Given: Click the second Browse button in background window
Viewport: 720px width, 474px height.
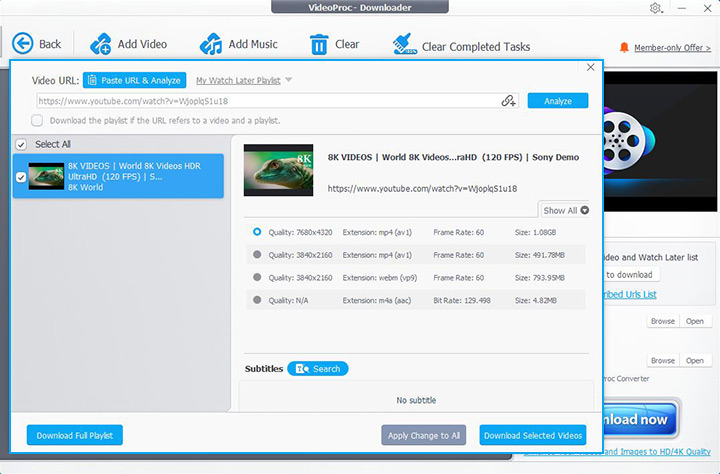Looking at the screenshot, I should pyautogui.click(x=663, y=361).
